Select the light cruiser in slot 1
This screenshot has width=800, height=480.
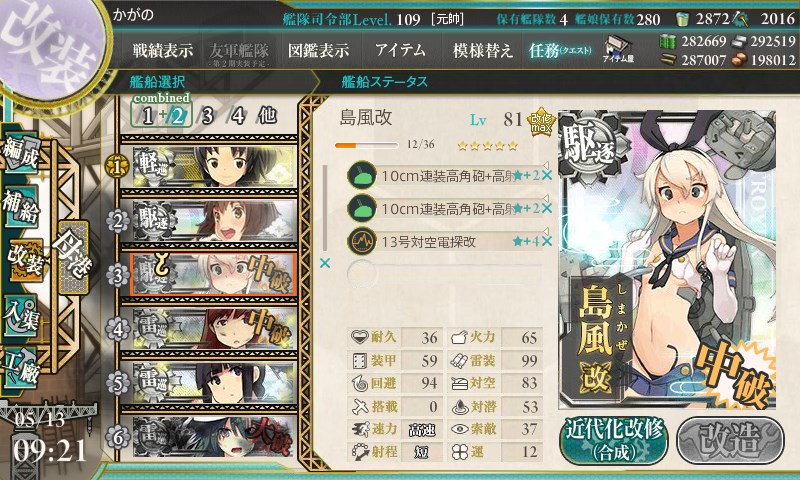coord(209,166)
